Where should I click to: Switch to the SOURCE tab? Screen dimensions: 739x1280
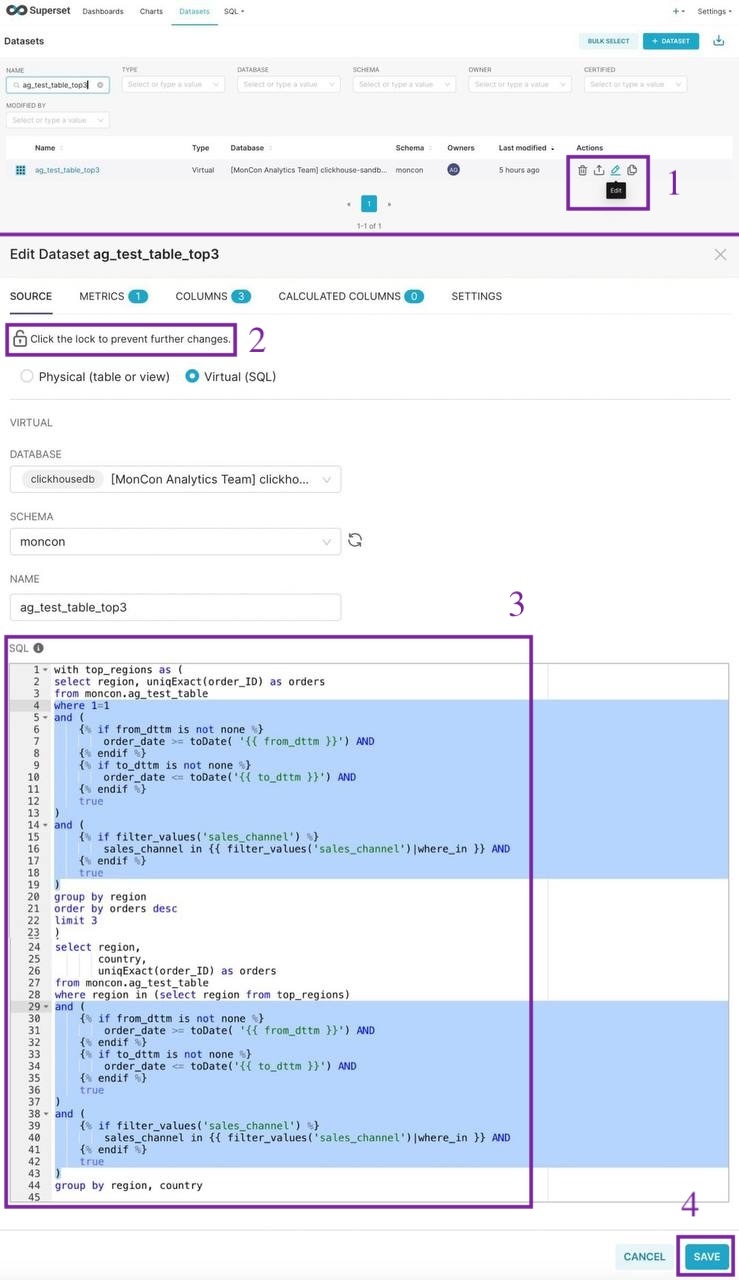tap(31, 296)
